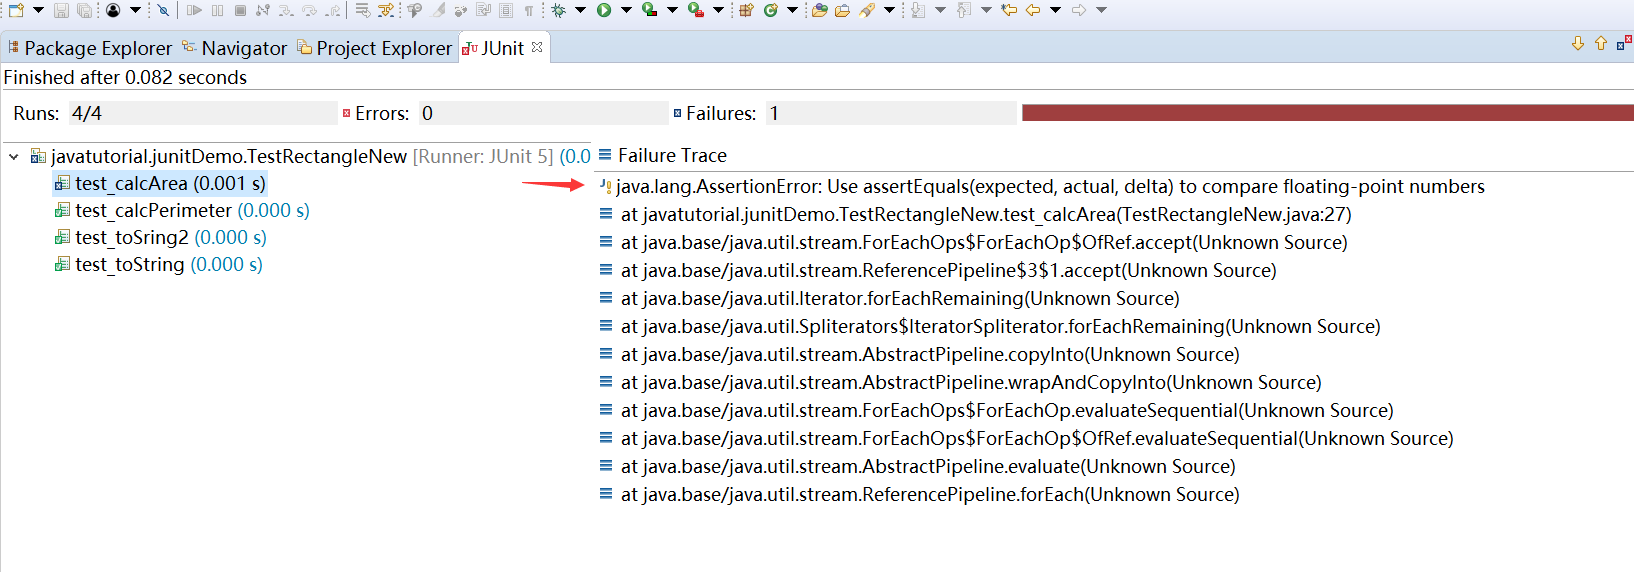Toggle Block Selection mode icon
This screenshot has width=1634, height=572.
tap(505, 10)
